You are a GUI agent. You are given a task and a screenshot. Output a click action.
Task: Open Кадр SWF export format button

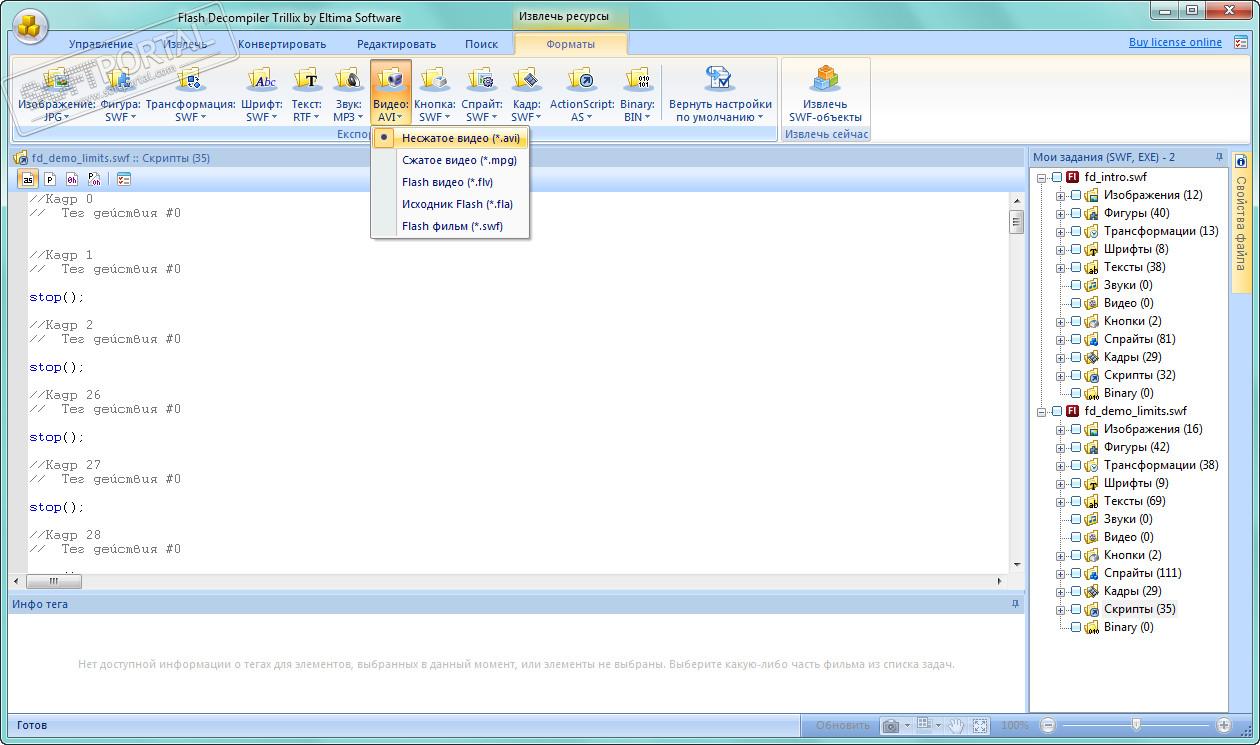coord(526,95)
